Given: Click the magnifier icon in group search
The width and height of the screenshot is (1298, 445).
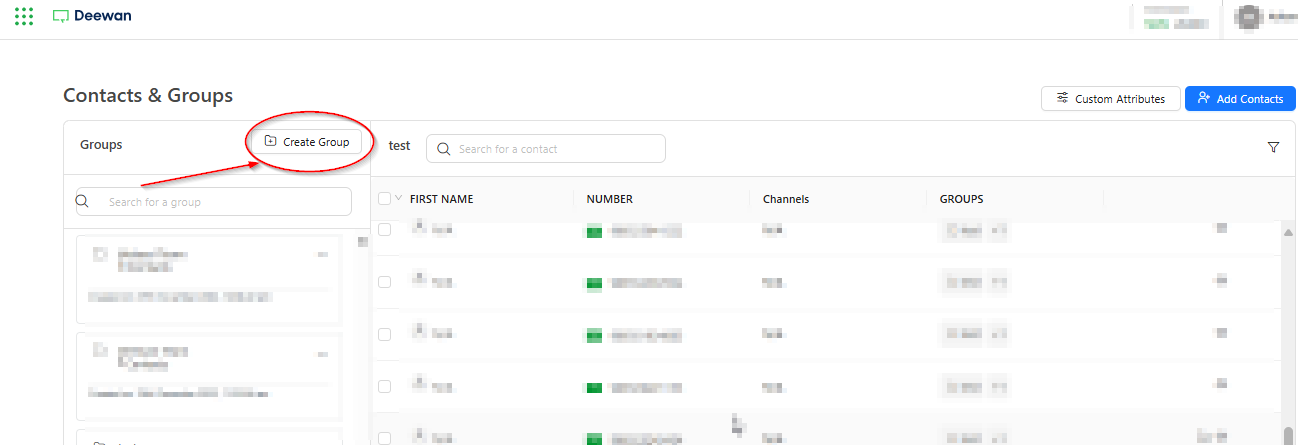Looking at the screenshot, I should click(84, 201).
